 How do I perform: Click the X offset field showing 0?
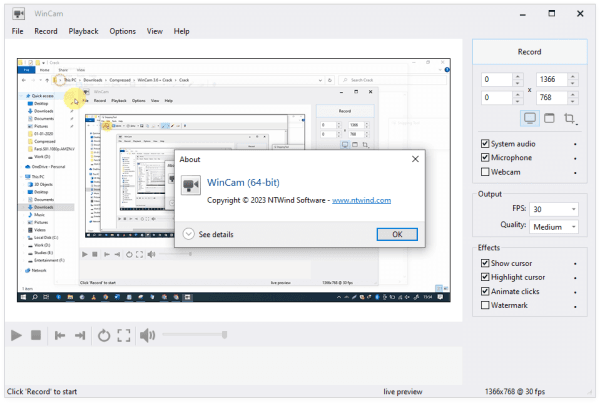pyautogui.click(x=497, y=79)
